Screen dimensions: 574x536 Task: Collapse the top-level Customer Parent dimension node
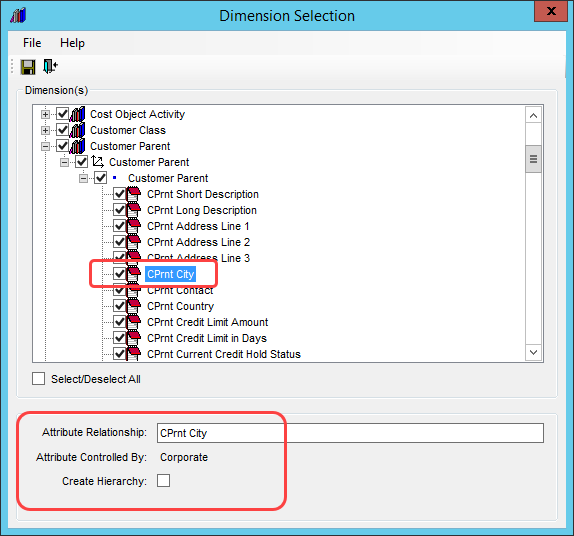pos(45,146)
